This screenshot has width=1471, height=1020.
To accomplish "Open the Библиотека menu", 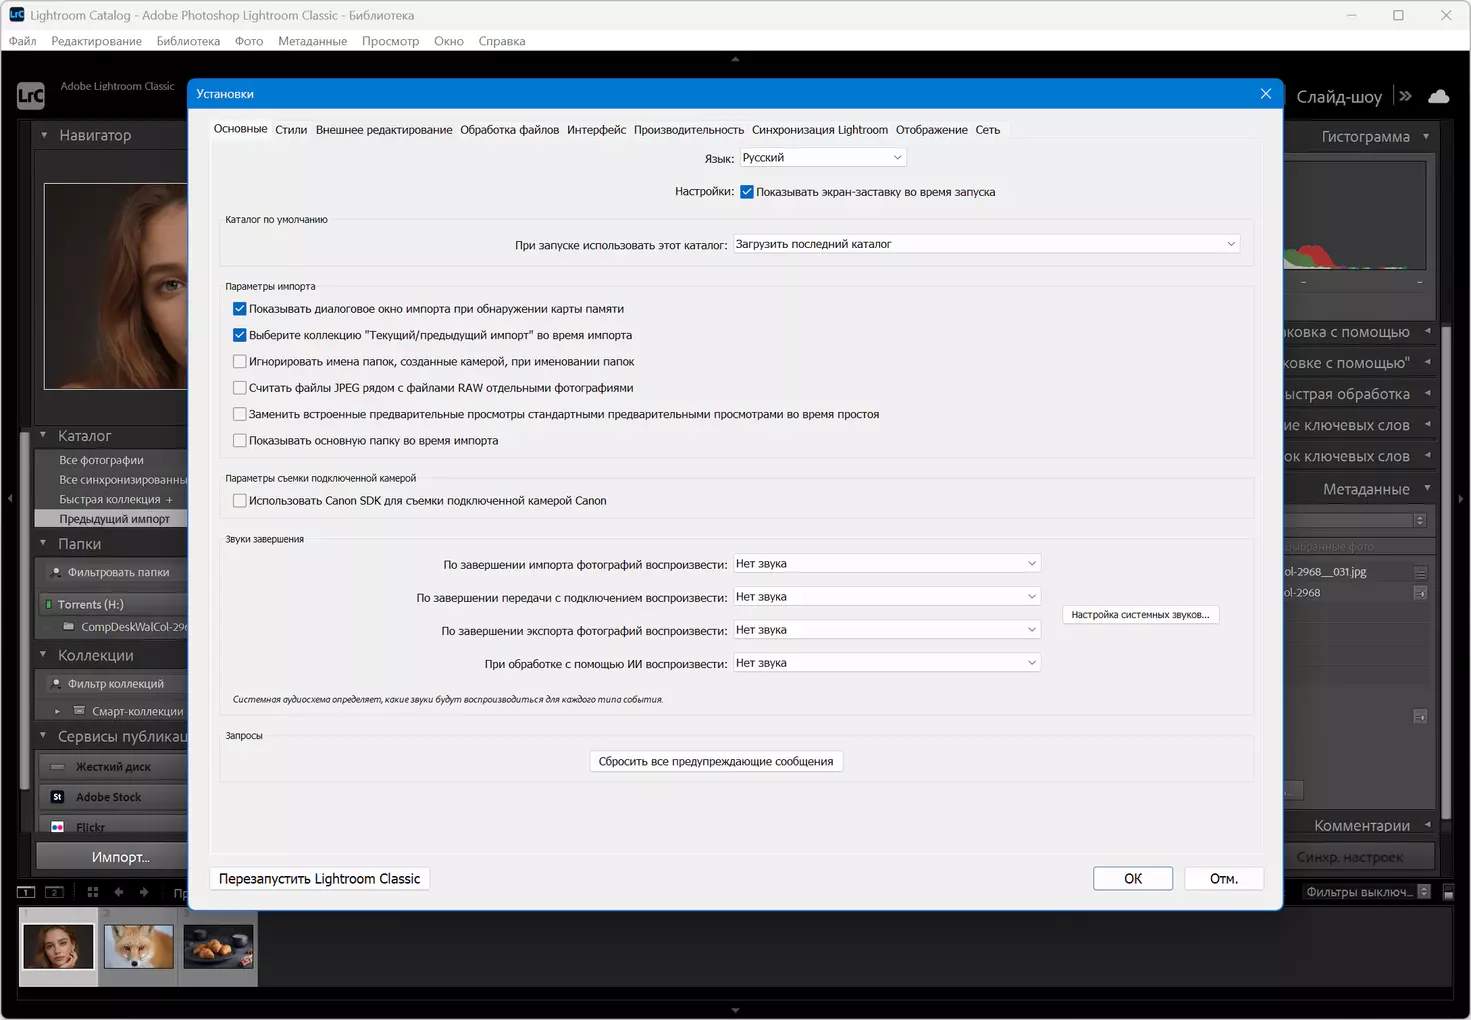I will [188, 41].
